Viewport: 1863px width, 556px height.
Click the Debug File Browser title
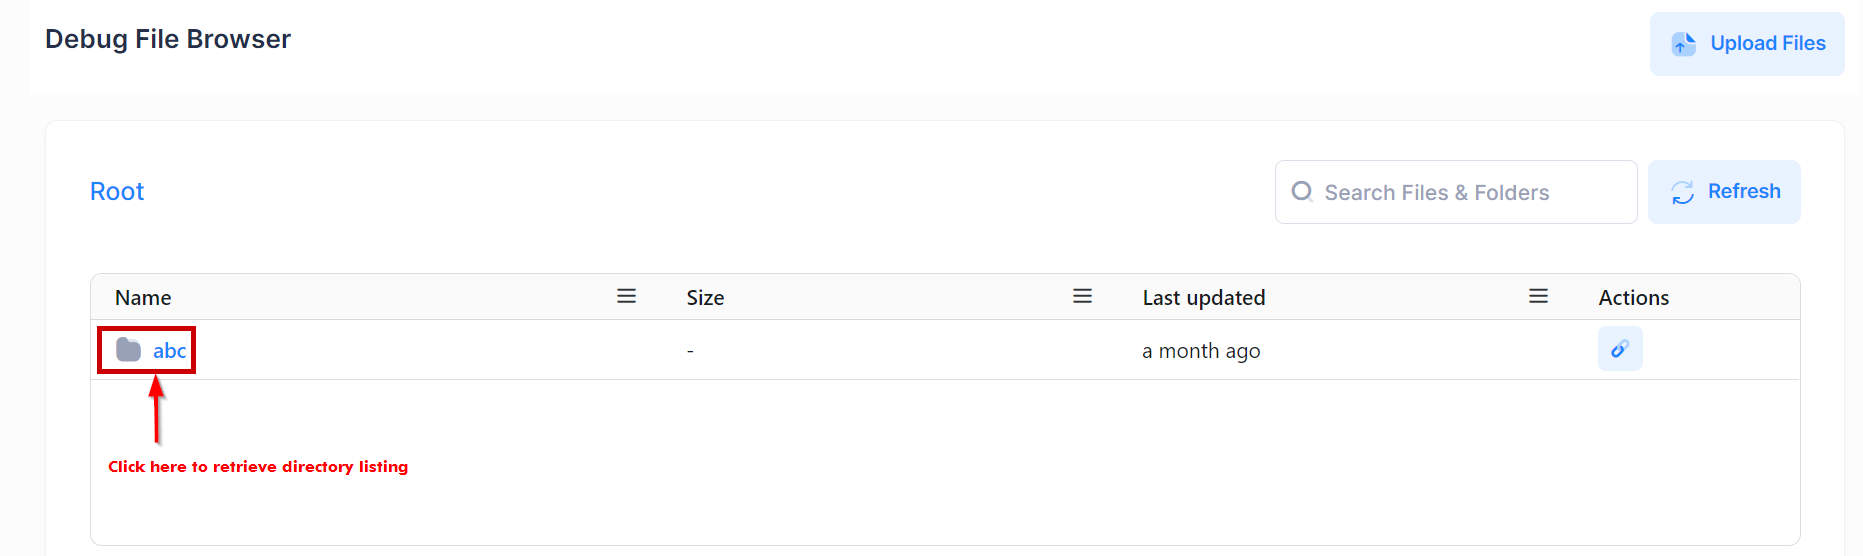(168, 39)
